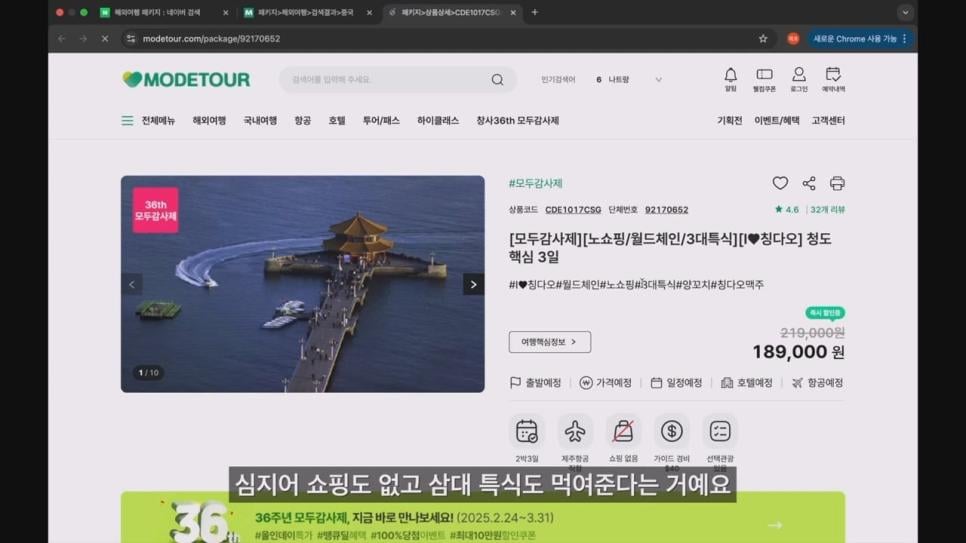Show previous image in photo carousel
Viewport: 966px width, 543px height.
pyautogui.click(x=132, y=284)
